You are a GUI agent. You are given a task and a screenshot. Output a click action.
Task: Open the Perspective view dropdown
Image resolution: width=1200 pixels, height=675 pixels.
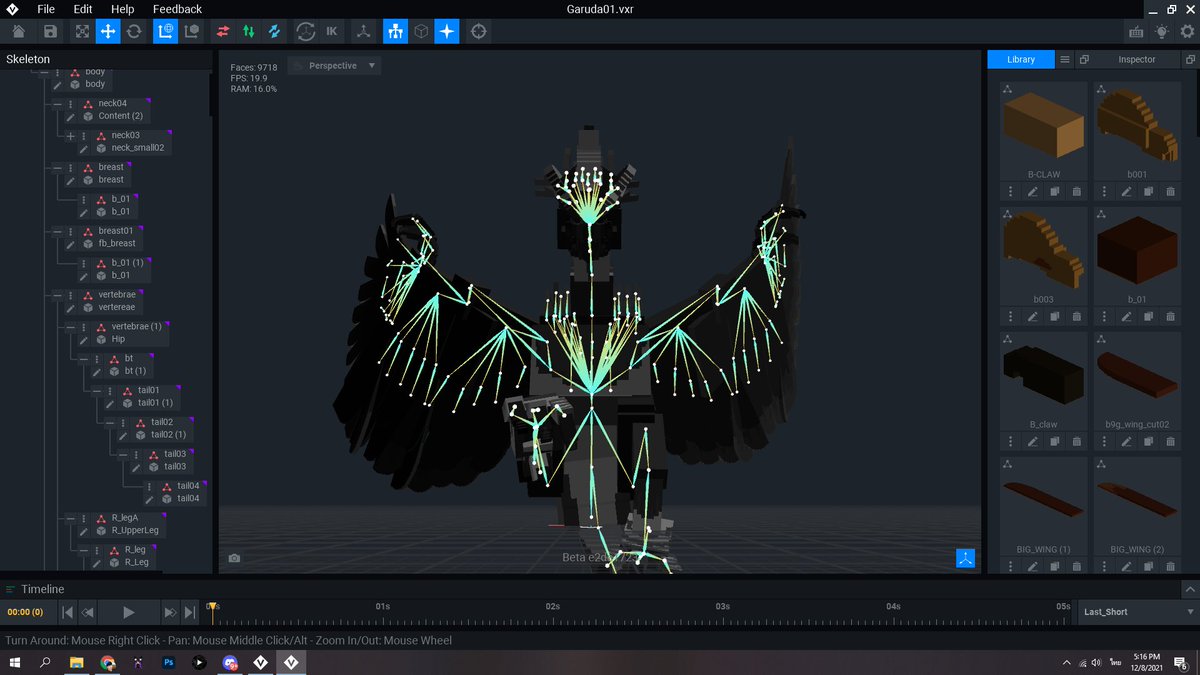(334, 66)
